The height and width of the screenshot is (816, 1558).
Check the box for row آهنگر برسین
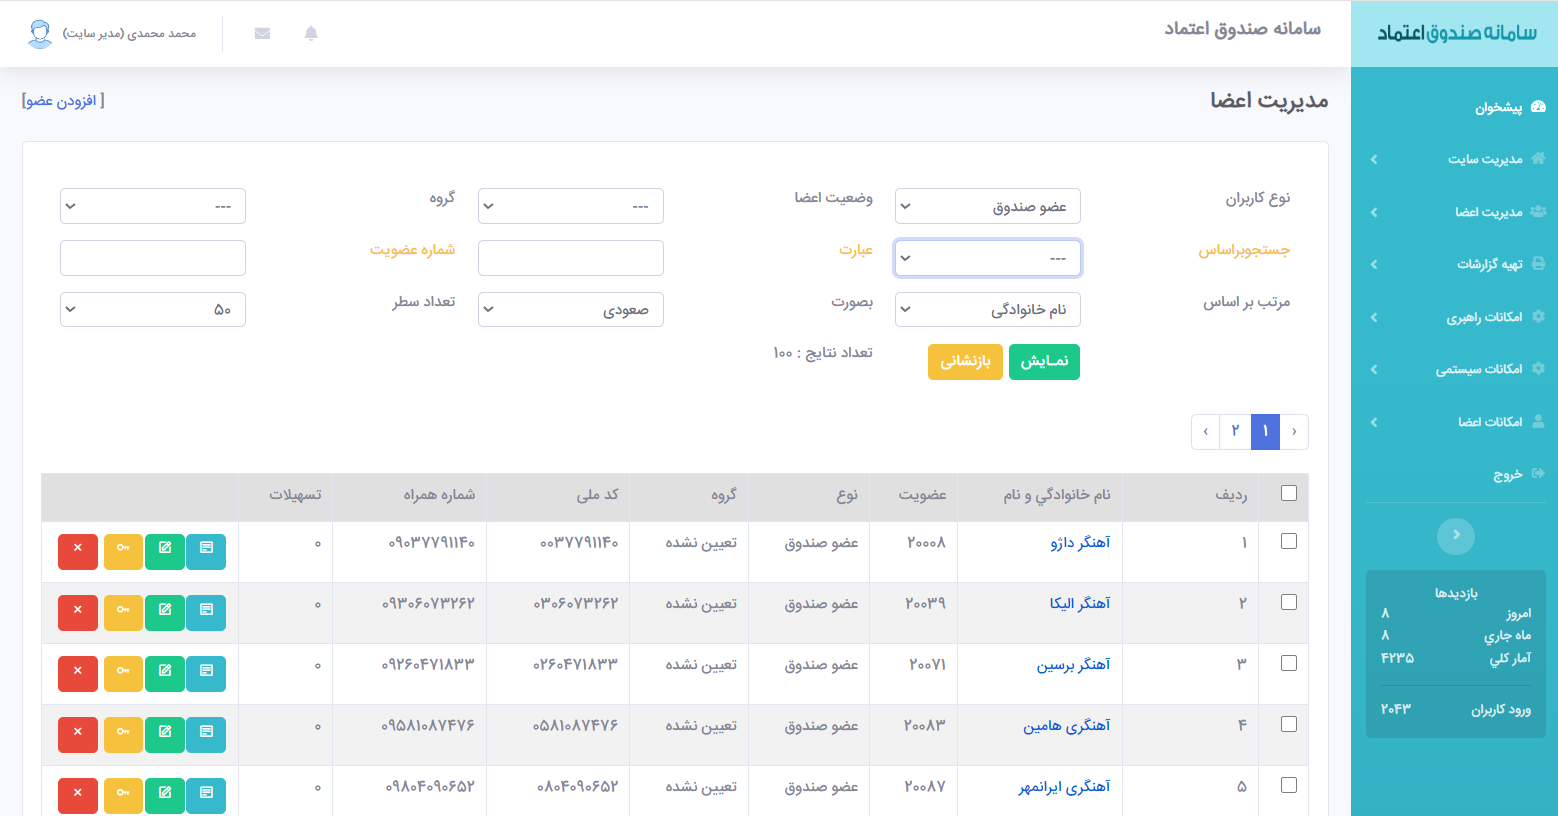(x=1289, y=663)
